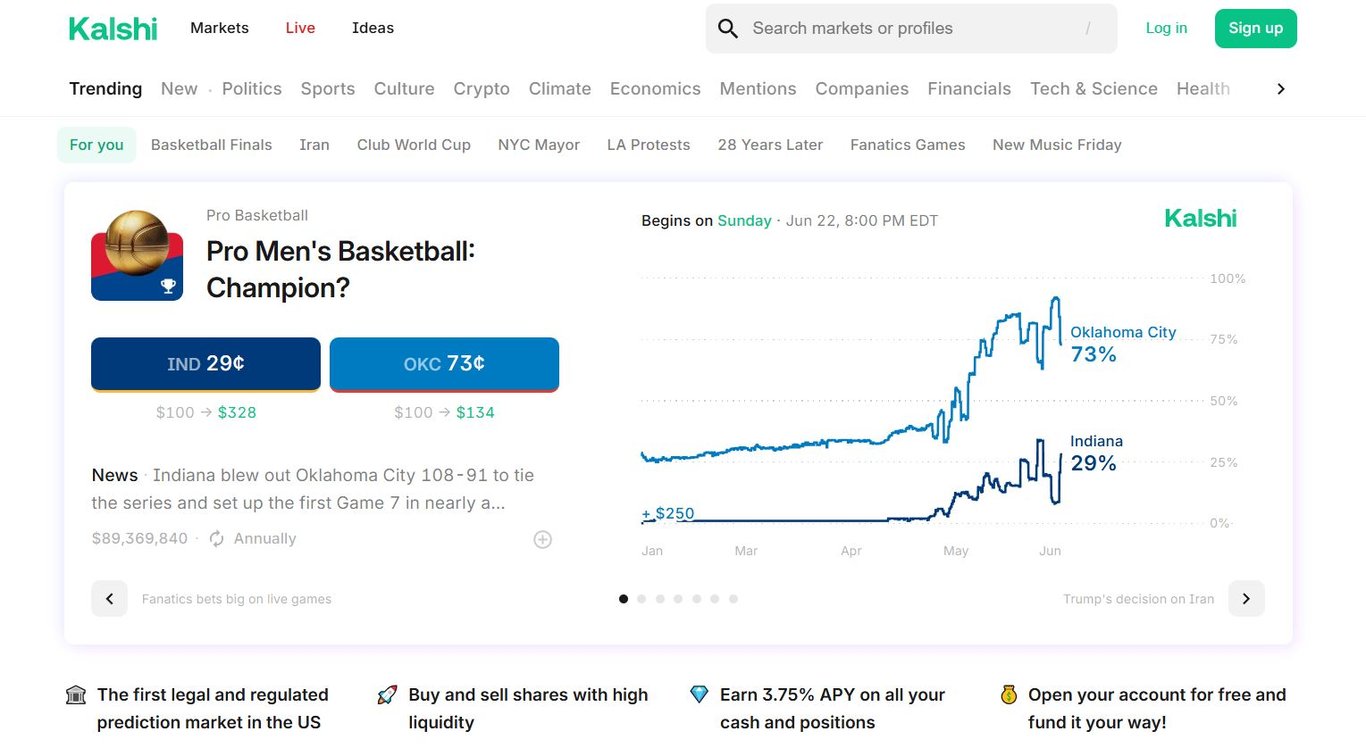Select the For you filter pill
1366x748 pixels.
(96, 144)
